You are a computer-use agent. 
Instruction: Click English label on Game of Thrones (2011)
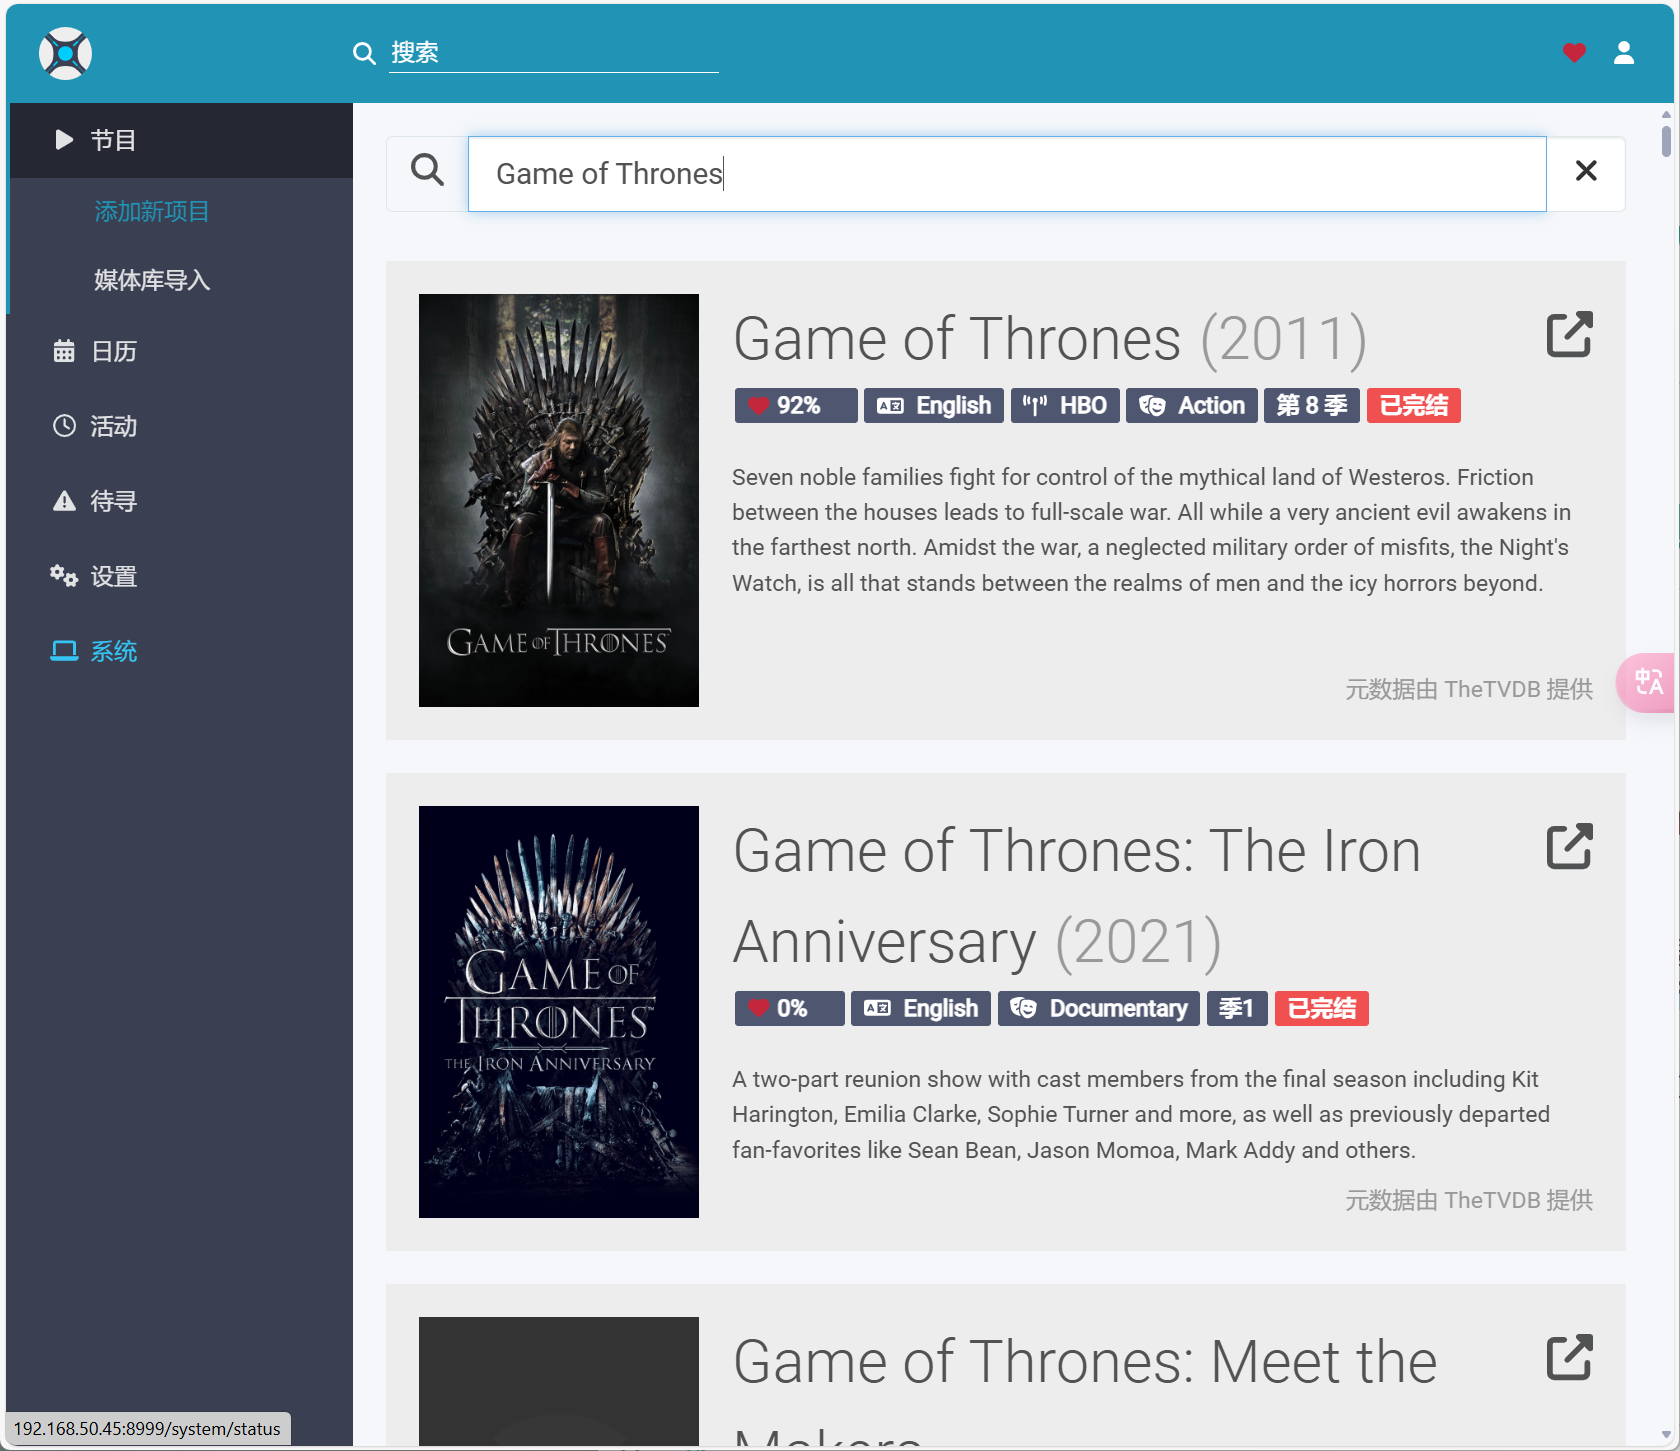coord(934,406)
